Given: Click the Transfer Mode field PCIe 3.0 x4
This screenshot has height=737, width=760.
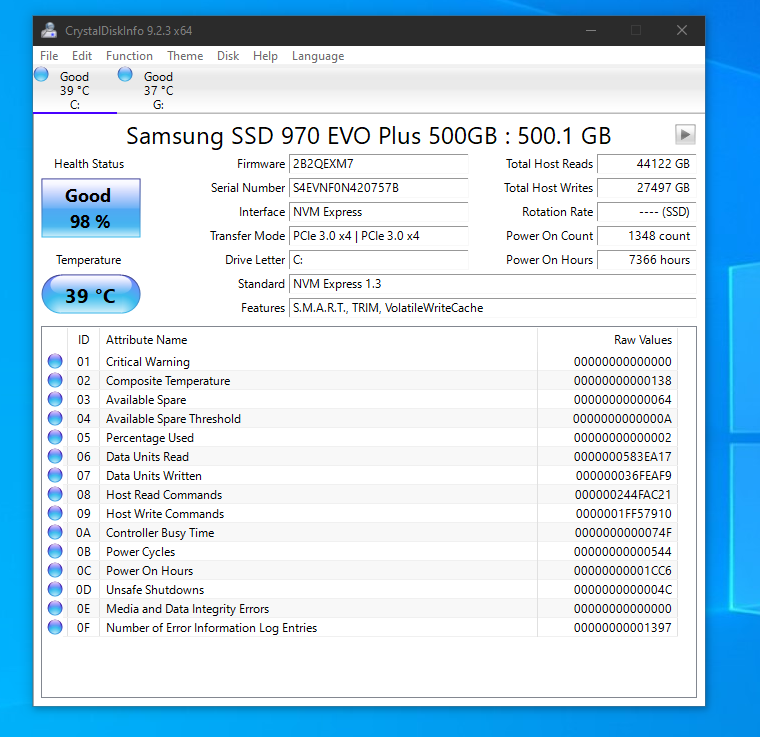Looking at the screenshot, I should [x=379, y=236].
